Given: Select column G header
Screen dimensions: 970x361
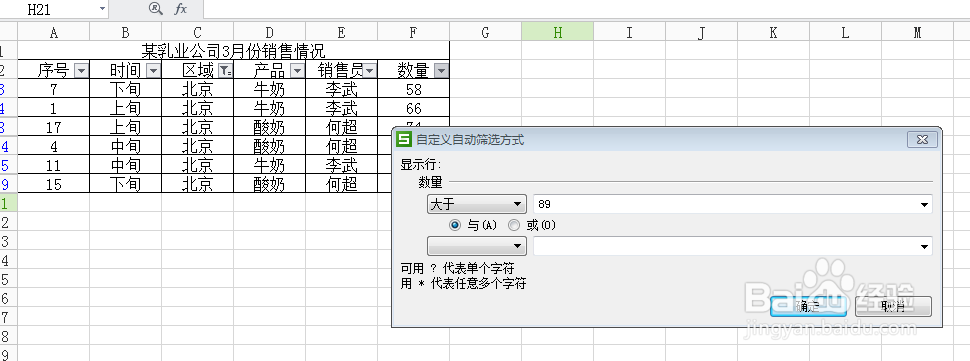Looking at the screenshot, I should point(486,32).
